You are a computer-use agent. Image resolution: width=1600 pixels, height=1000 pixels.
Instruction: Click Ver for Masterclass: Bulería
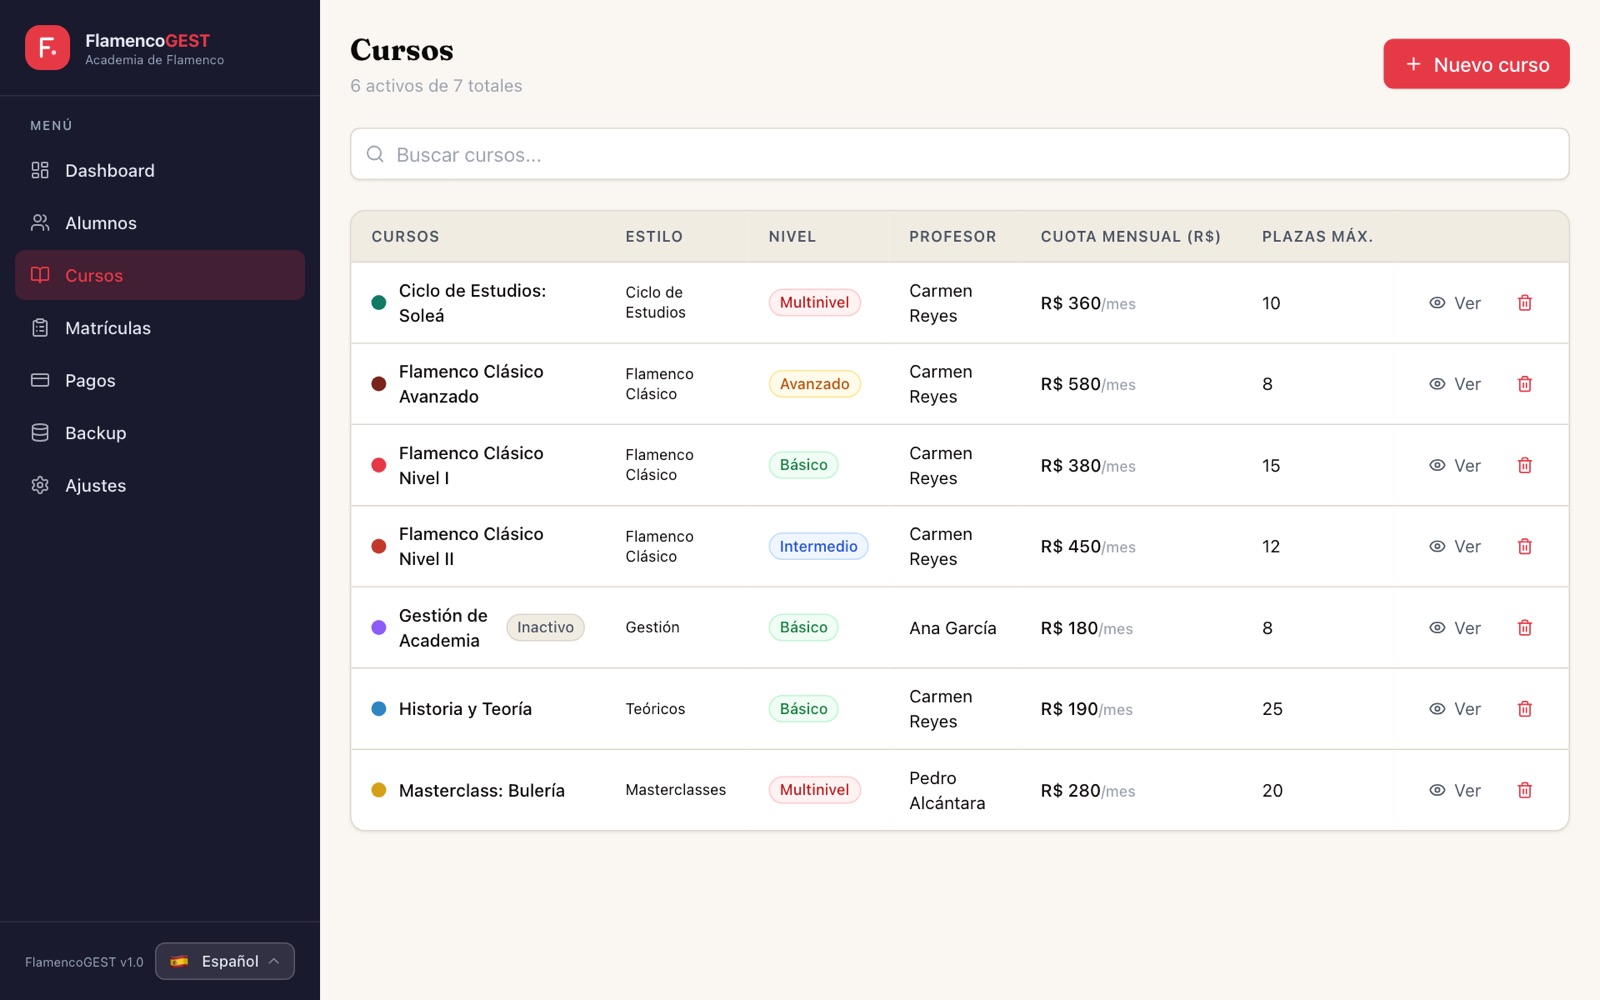click(1455, 790)
